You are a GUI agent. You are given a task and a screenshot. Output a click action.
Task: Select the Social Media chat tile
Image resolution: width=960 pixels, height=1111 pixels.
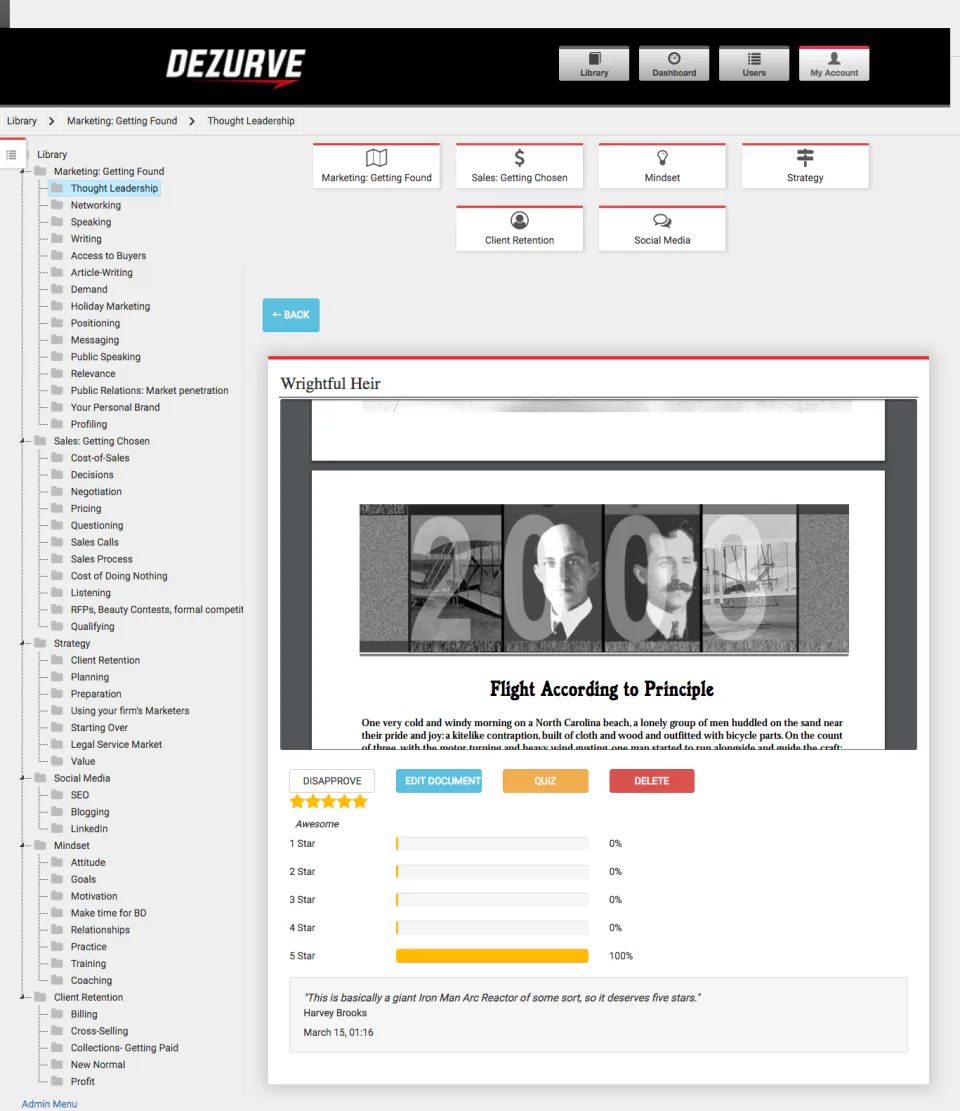coord(662,228)
